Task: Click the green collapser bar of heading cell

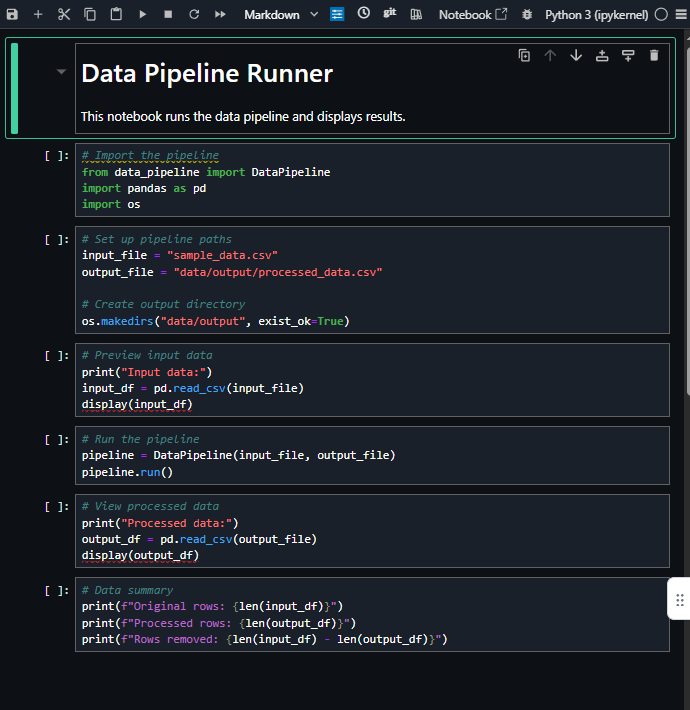Action: click(14, 88)
